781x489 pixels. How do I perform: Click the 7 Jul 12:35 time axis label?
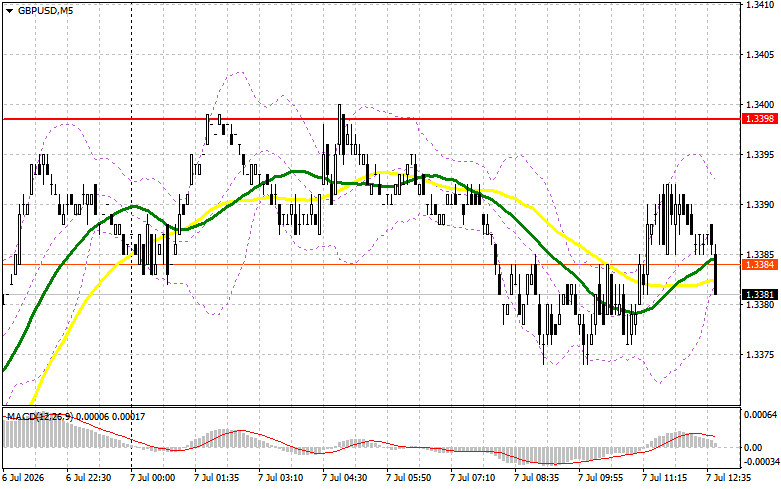729,478
